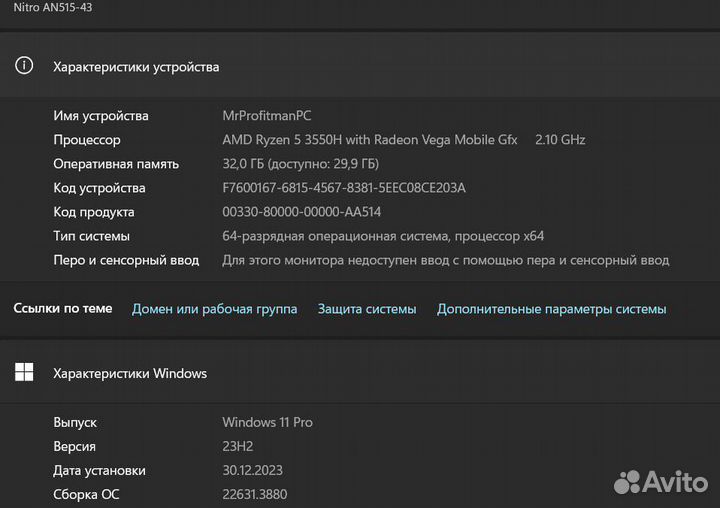Viewport: 720px width, 508px height.
Task: Open Дополнительные параметры системы link
Action: [551, 309]
